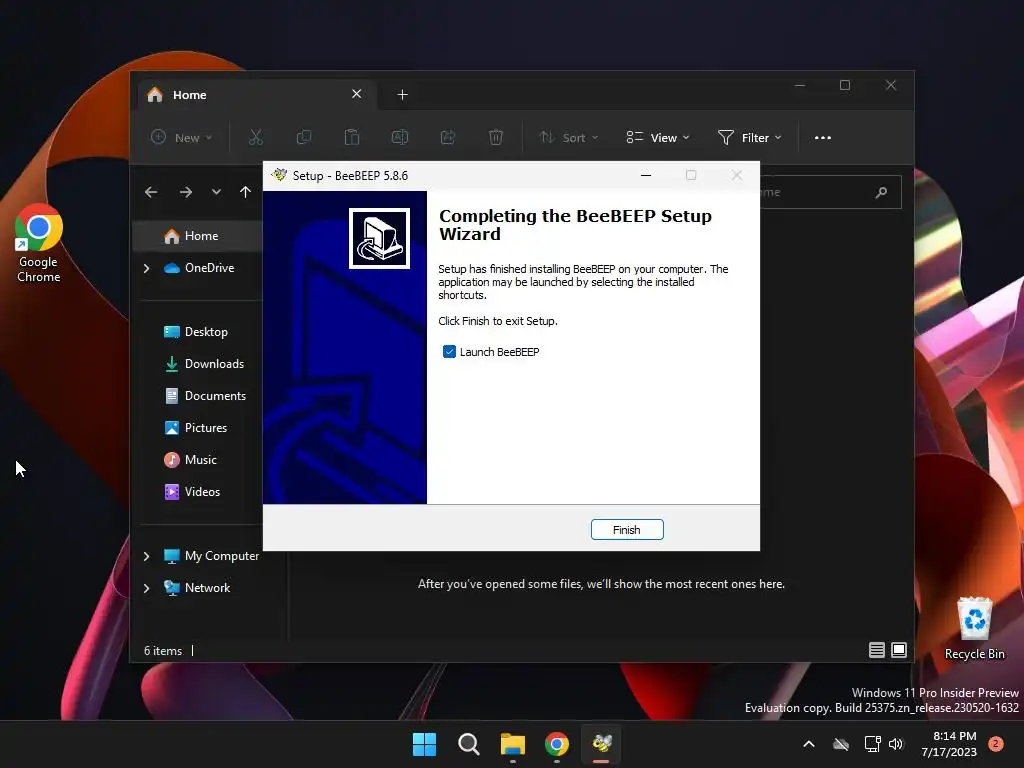This screenshot has height=768, width=1024.
Task: Open Music in the navigation pane
Action: 190,460
